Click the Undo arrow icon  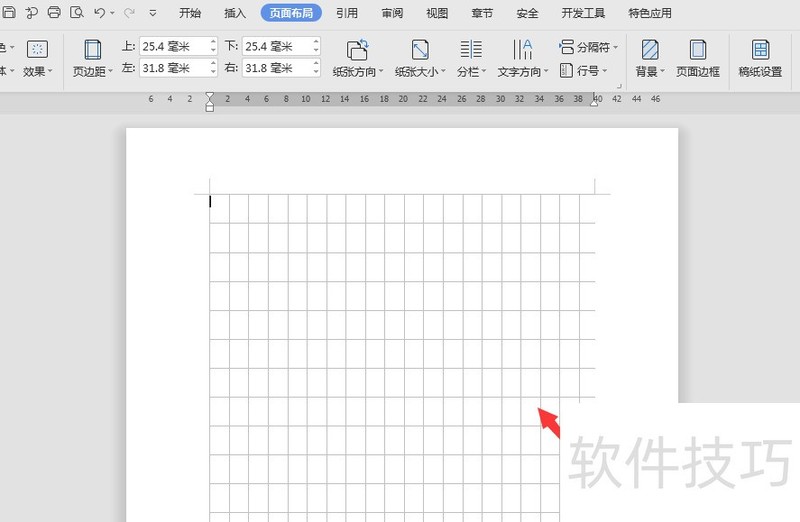point(99,13)
